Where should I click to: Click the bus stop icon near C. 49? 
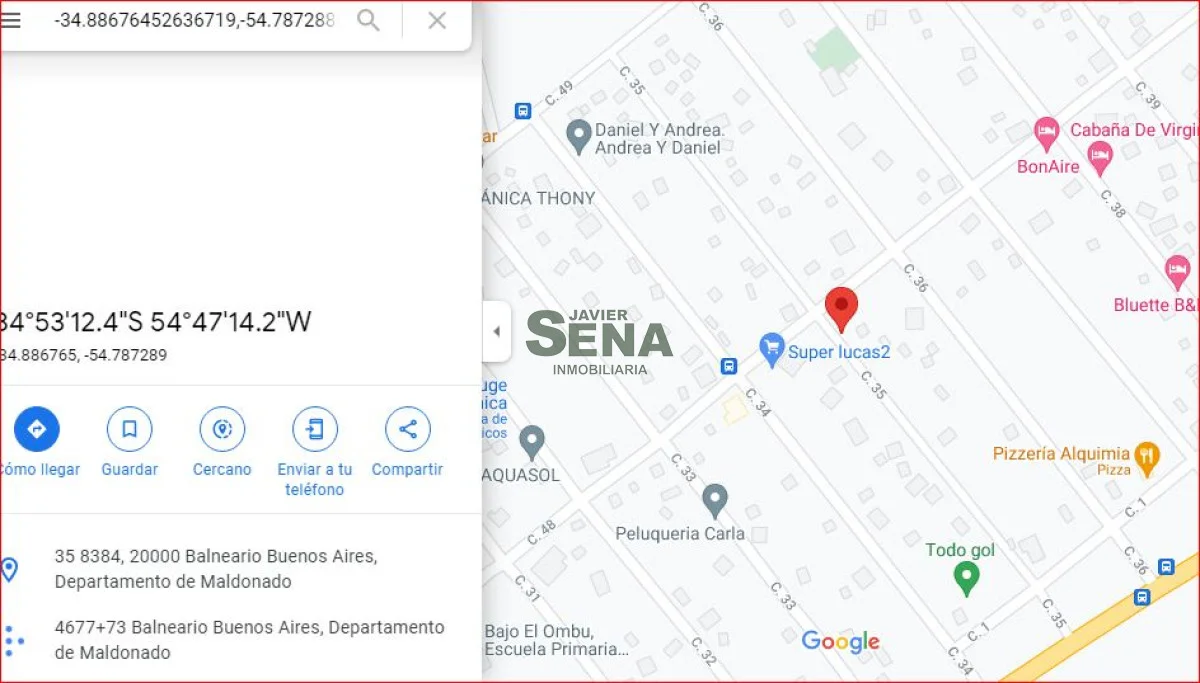(x=522, y=111)
